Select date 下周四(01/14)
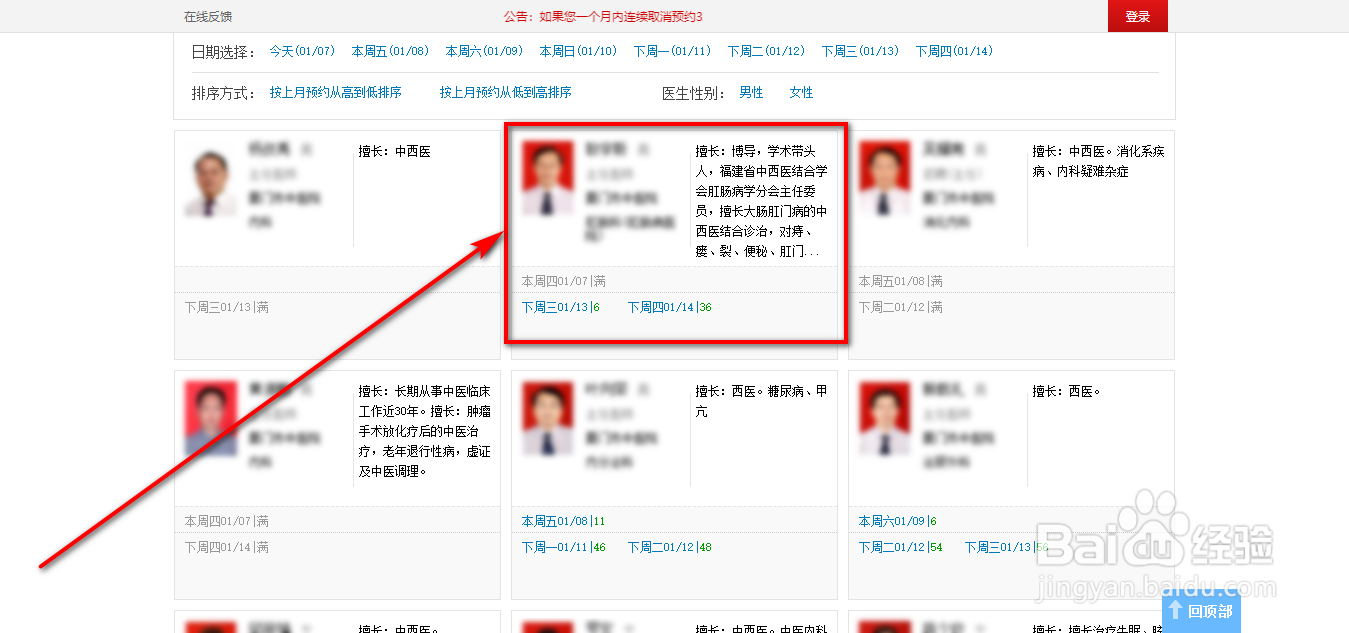1349x633 pixels. pyautogui.click(x=954, y=51)
